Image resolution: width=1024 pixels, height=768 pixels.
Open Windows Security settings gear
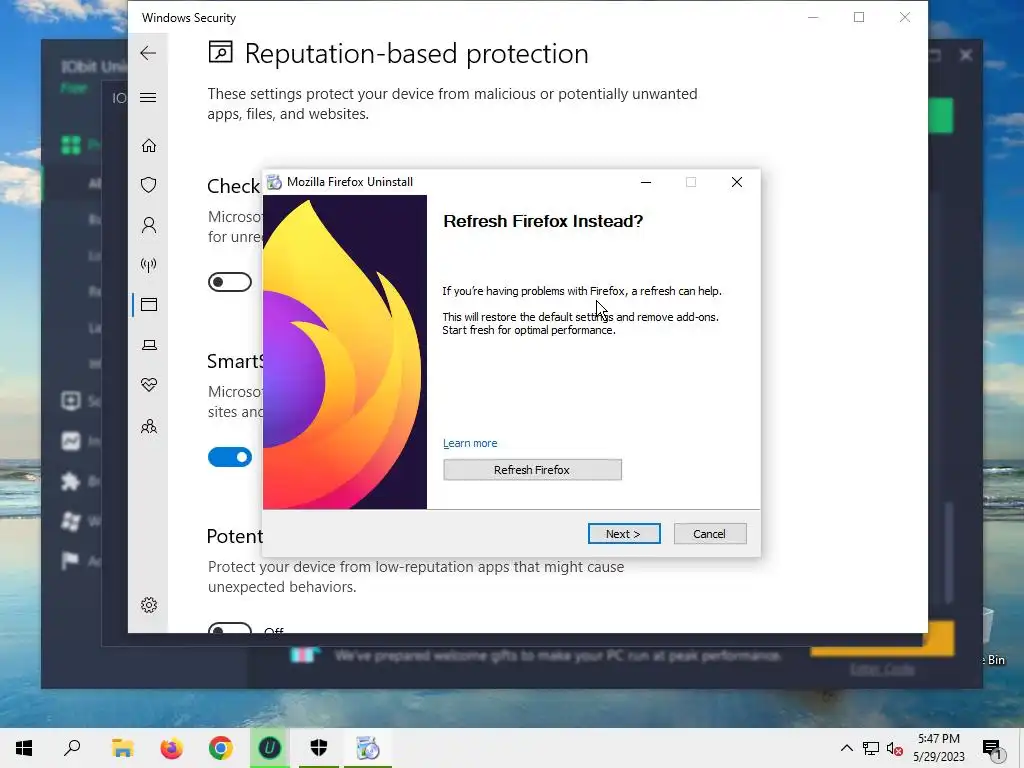click(x=149, y=605)
